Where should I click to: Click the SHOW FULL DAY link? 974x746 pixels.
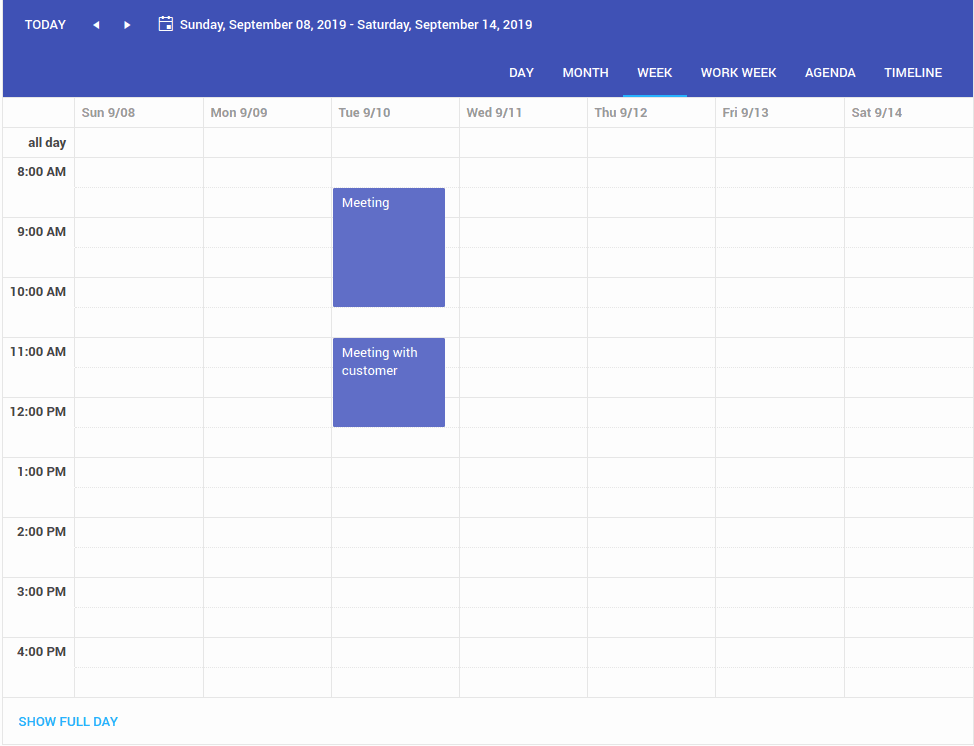click(x=68, y=722)
